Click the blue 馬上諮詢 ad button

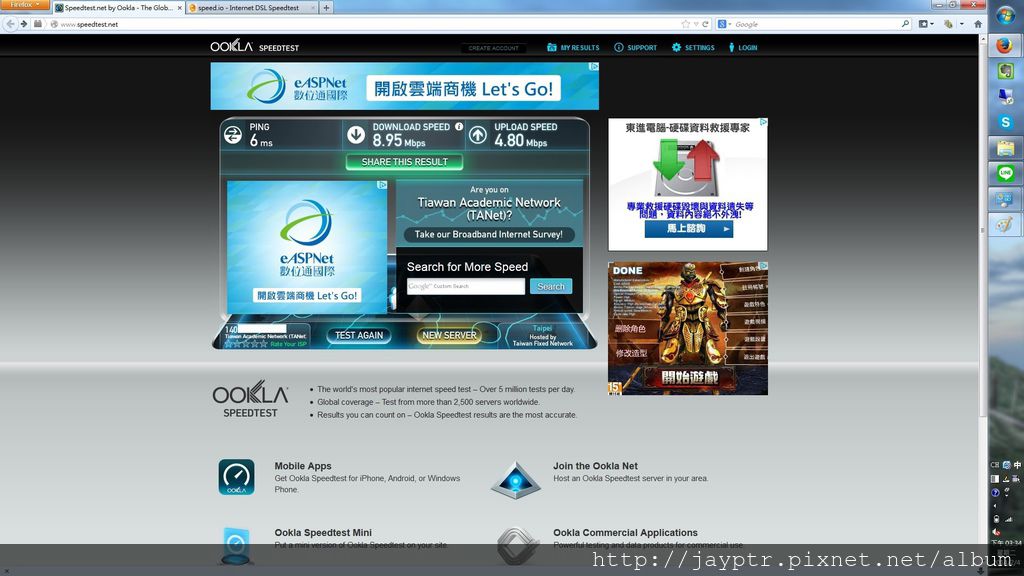tap(688, 229)
